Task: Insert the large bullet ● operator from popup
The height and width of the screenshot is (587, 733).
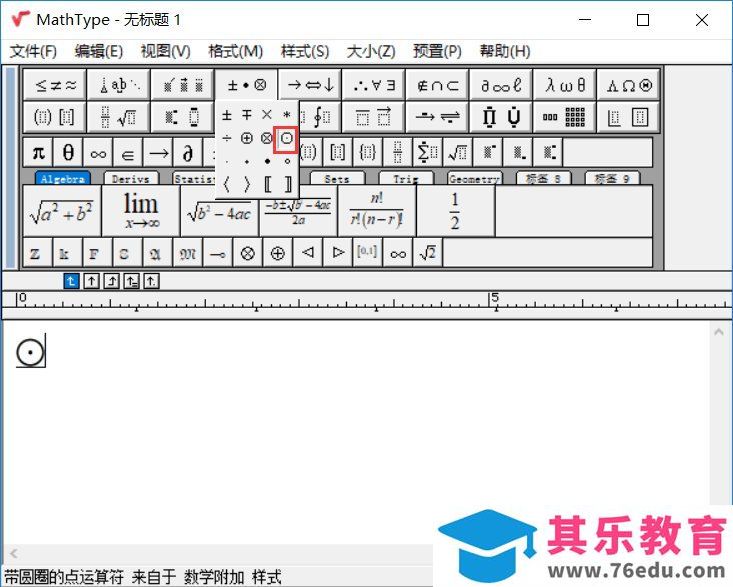Action: (267, 161)
